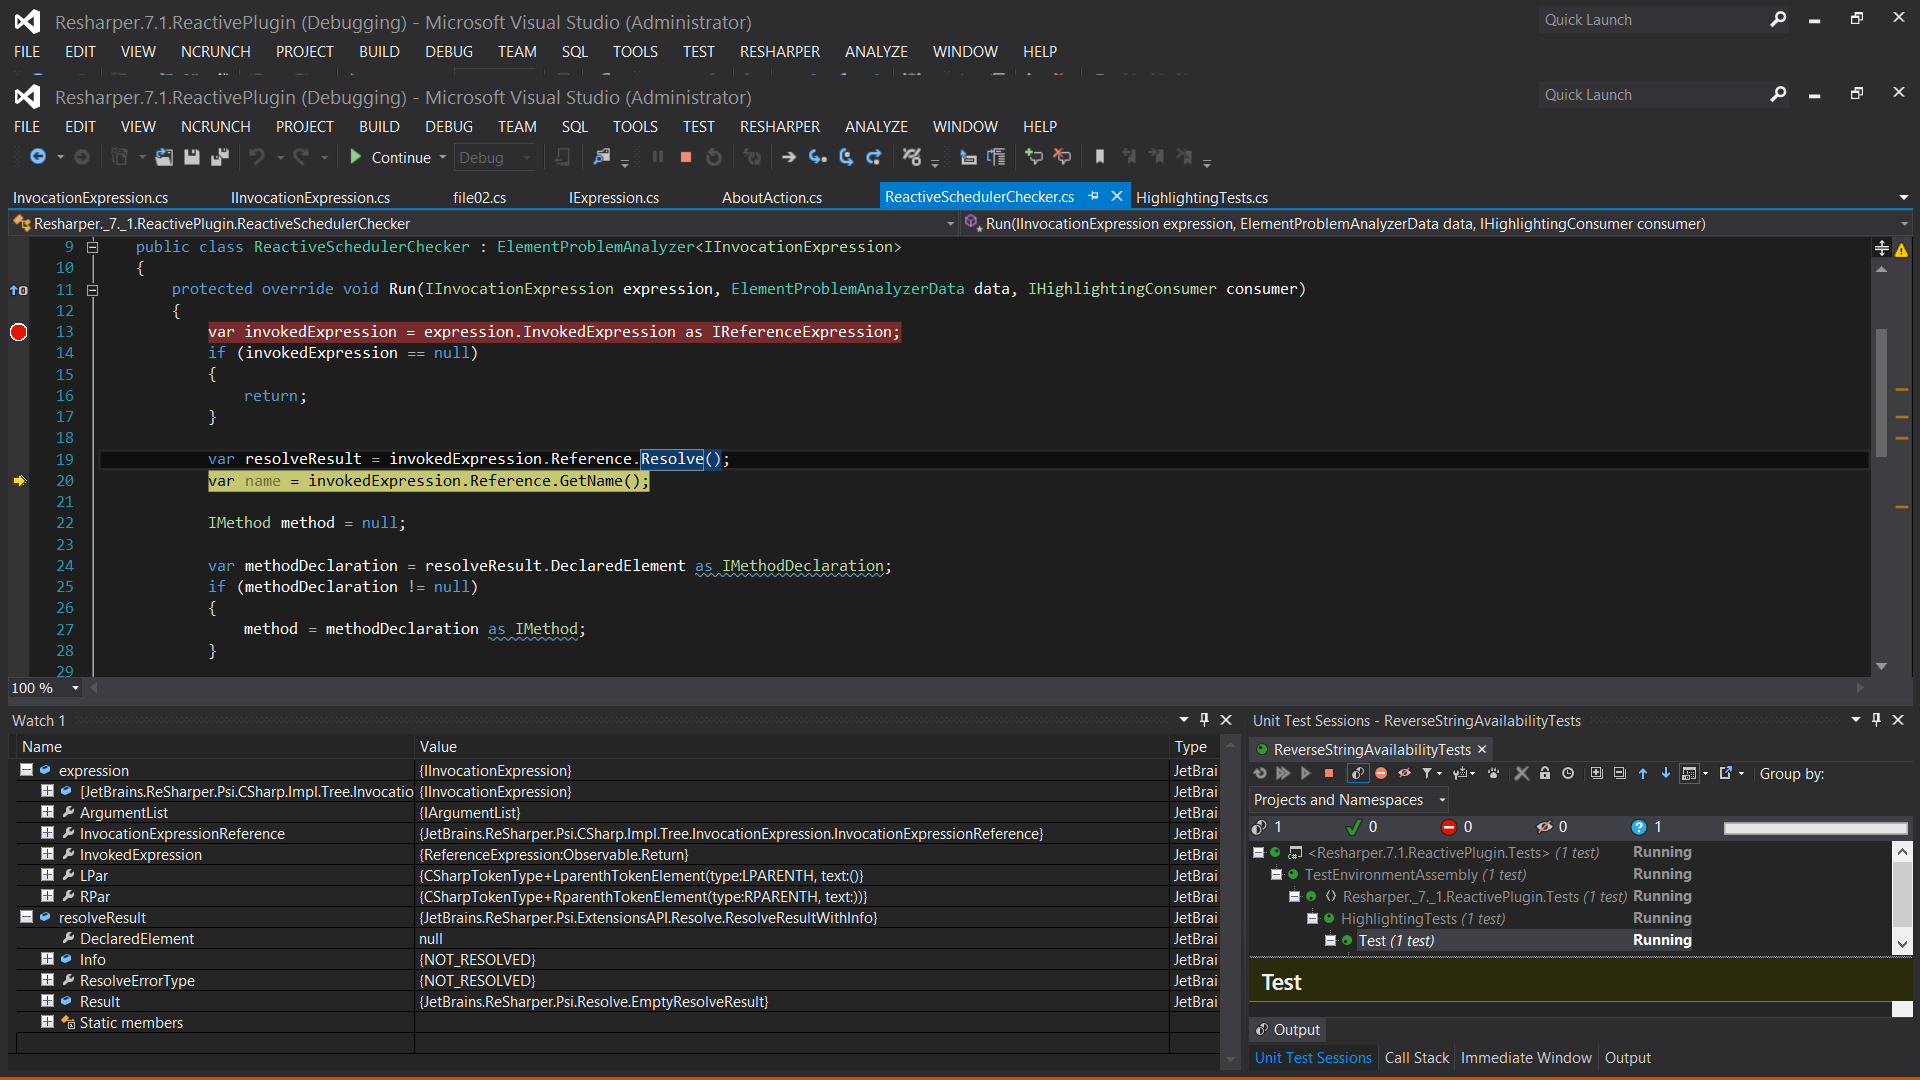The height and width of the screenshot is (1080, 1920).
Task: Toggle the Lock session padlock
Action: click(1545, 773)
